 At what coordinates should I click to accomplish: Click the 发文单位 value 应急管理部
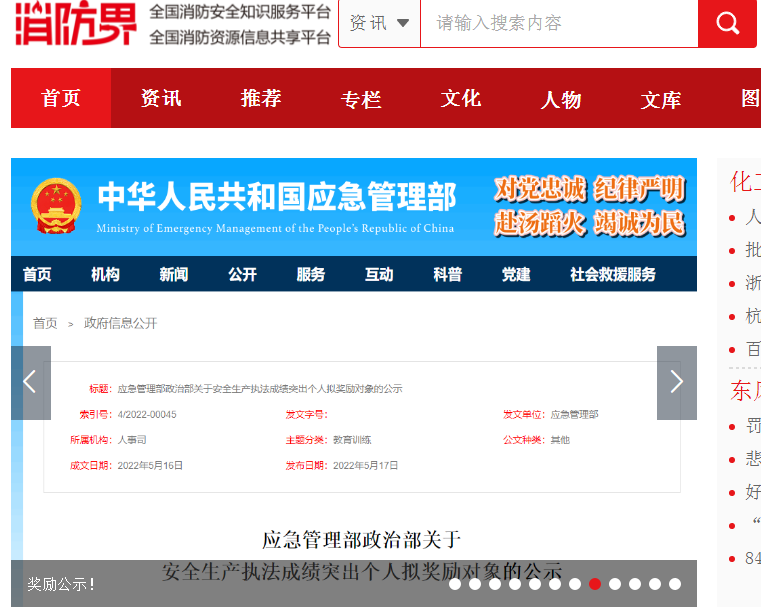[574, 415]
